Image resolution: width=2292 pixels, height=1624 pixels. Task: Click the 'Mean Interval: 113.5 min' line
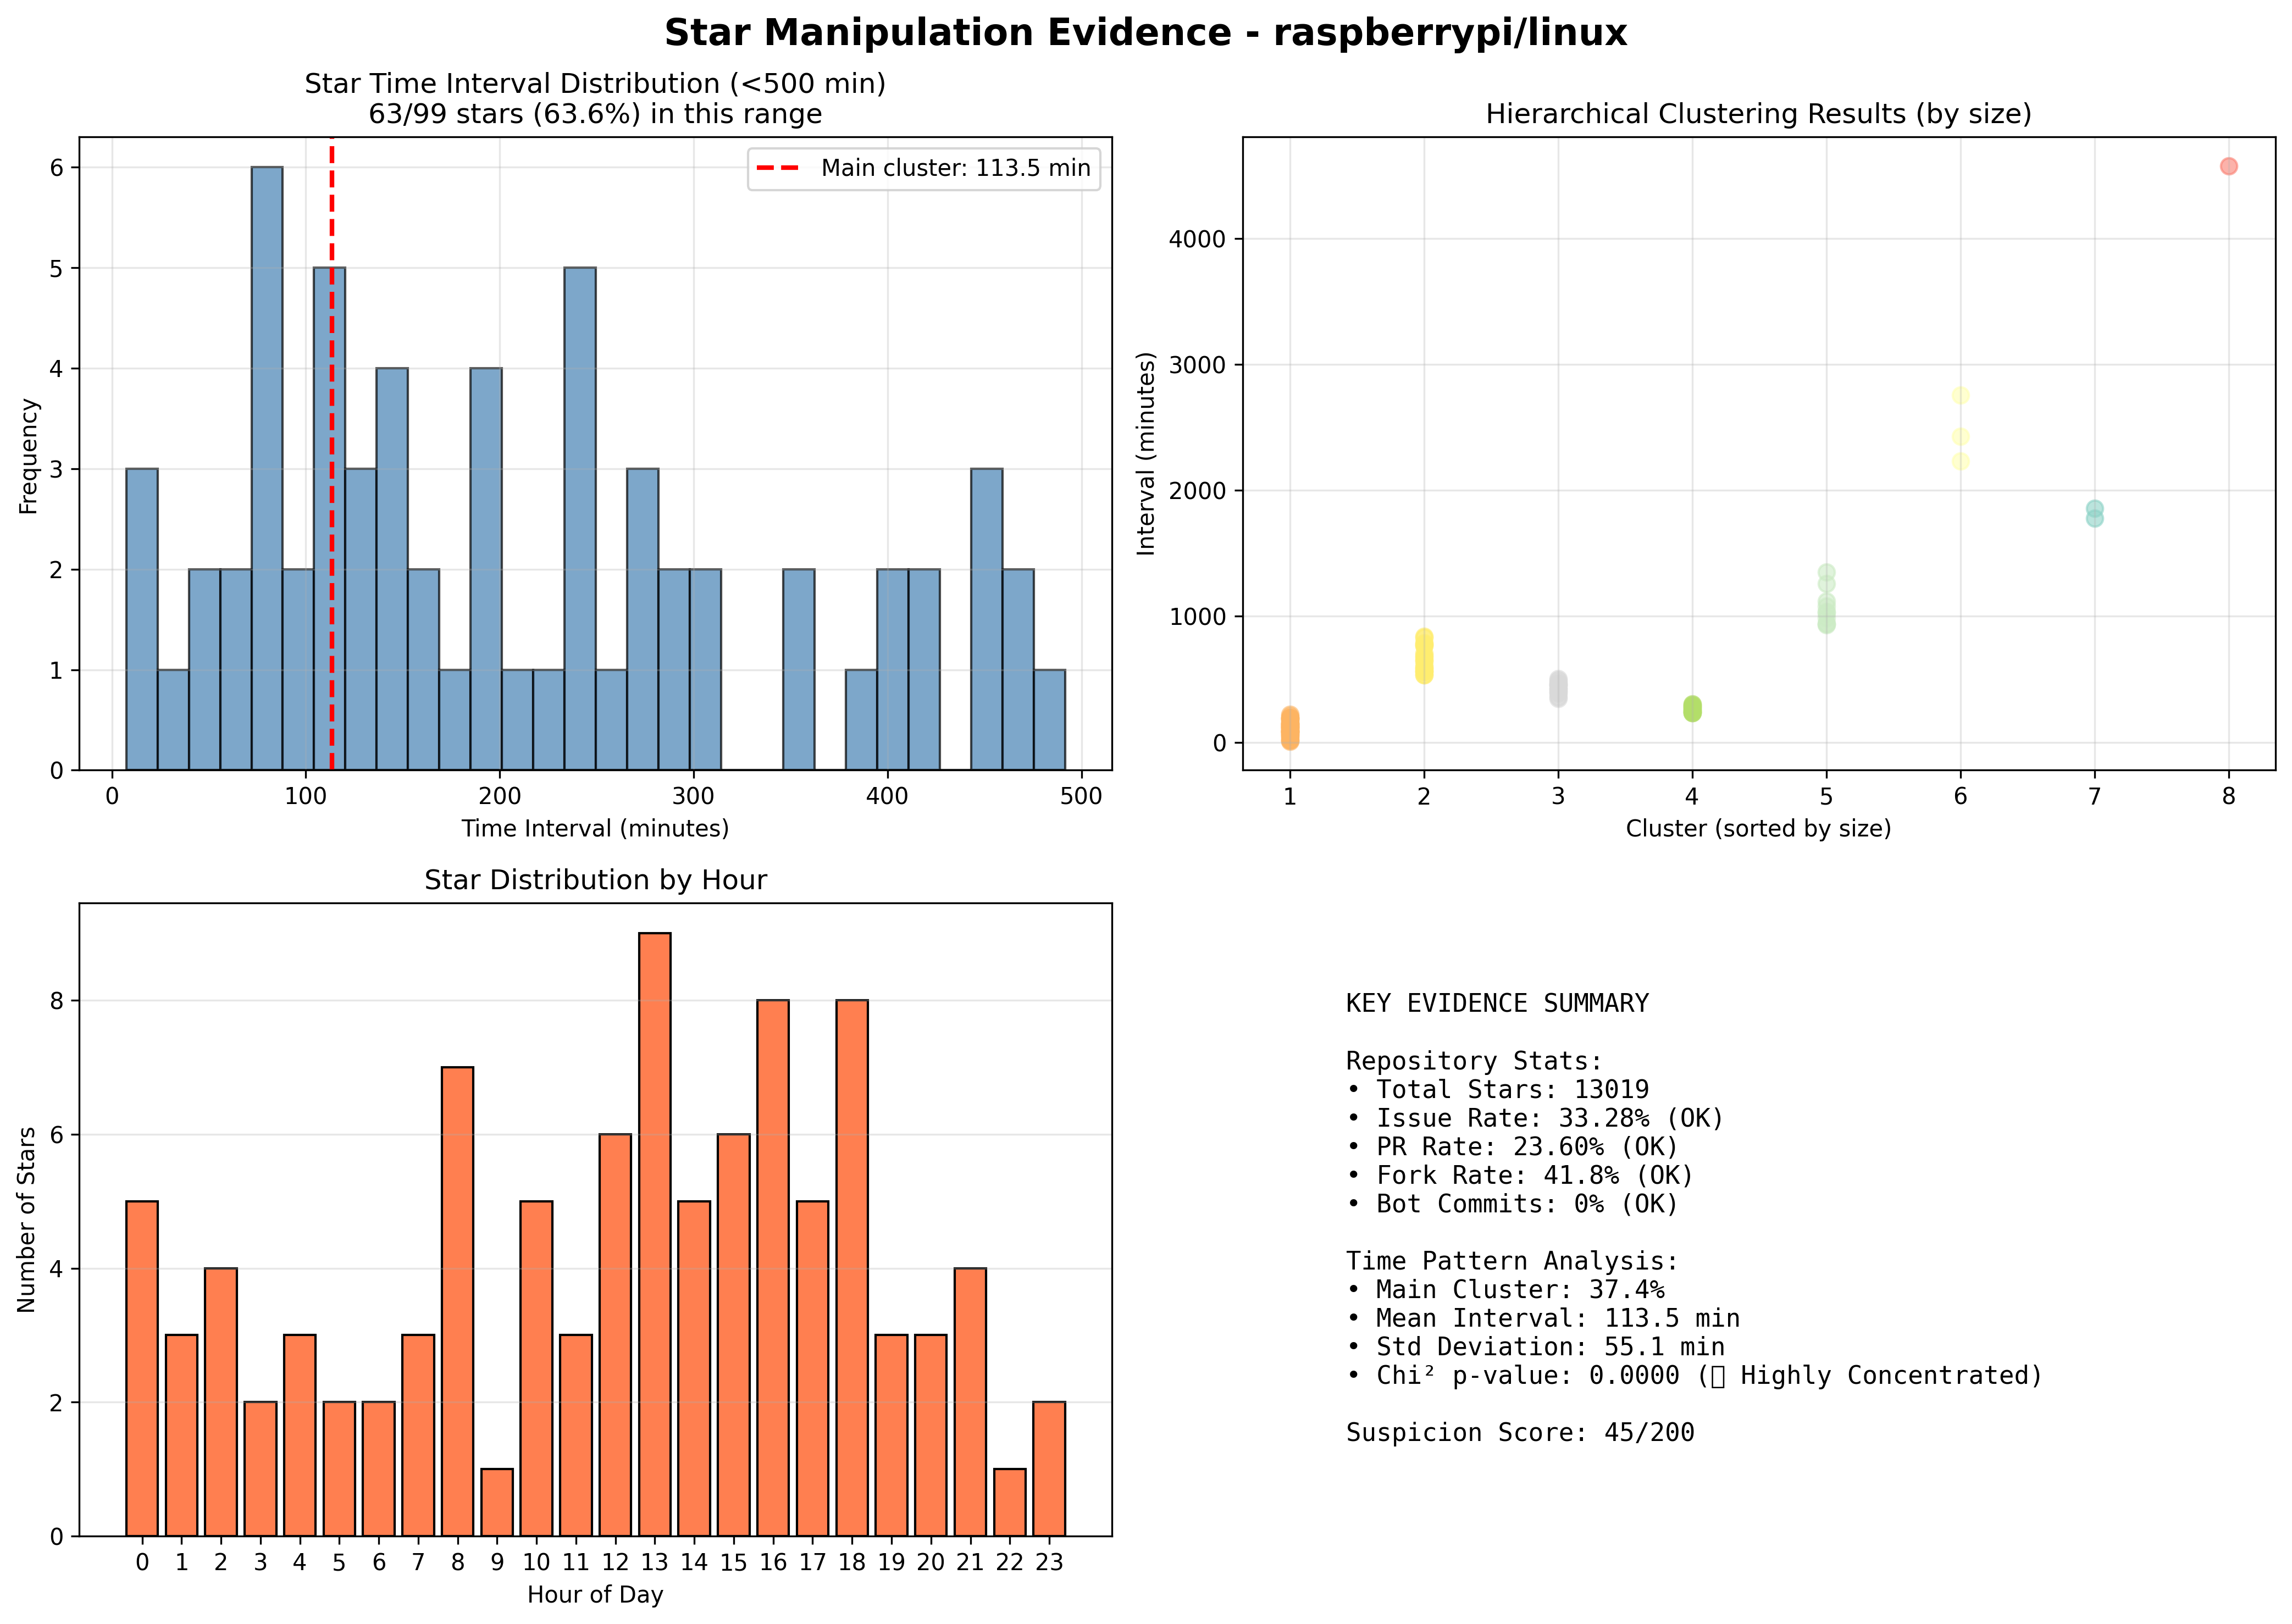pos(1543,1319)
